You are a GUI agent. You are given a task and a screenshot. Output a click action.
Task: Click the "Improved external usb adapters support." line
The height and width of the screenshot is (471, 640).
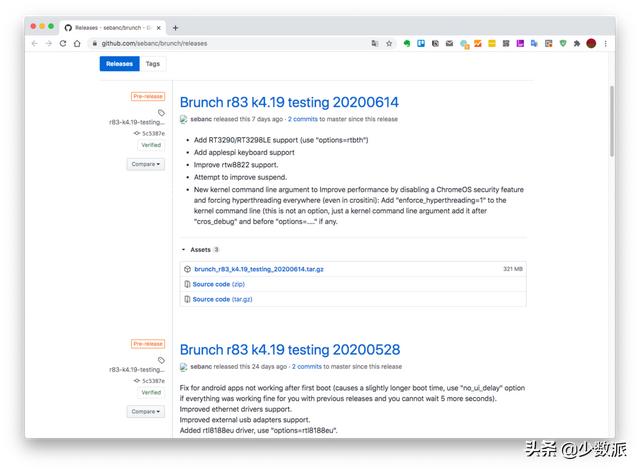pyautogui.click(x=245, y=420)
